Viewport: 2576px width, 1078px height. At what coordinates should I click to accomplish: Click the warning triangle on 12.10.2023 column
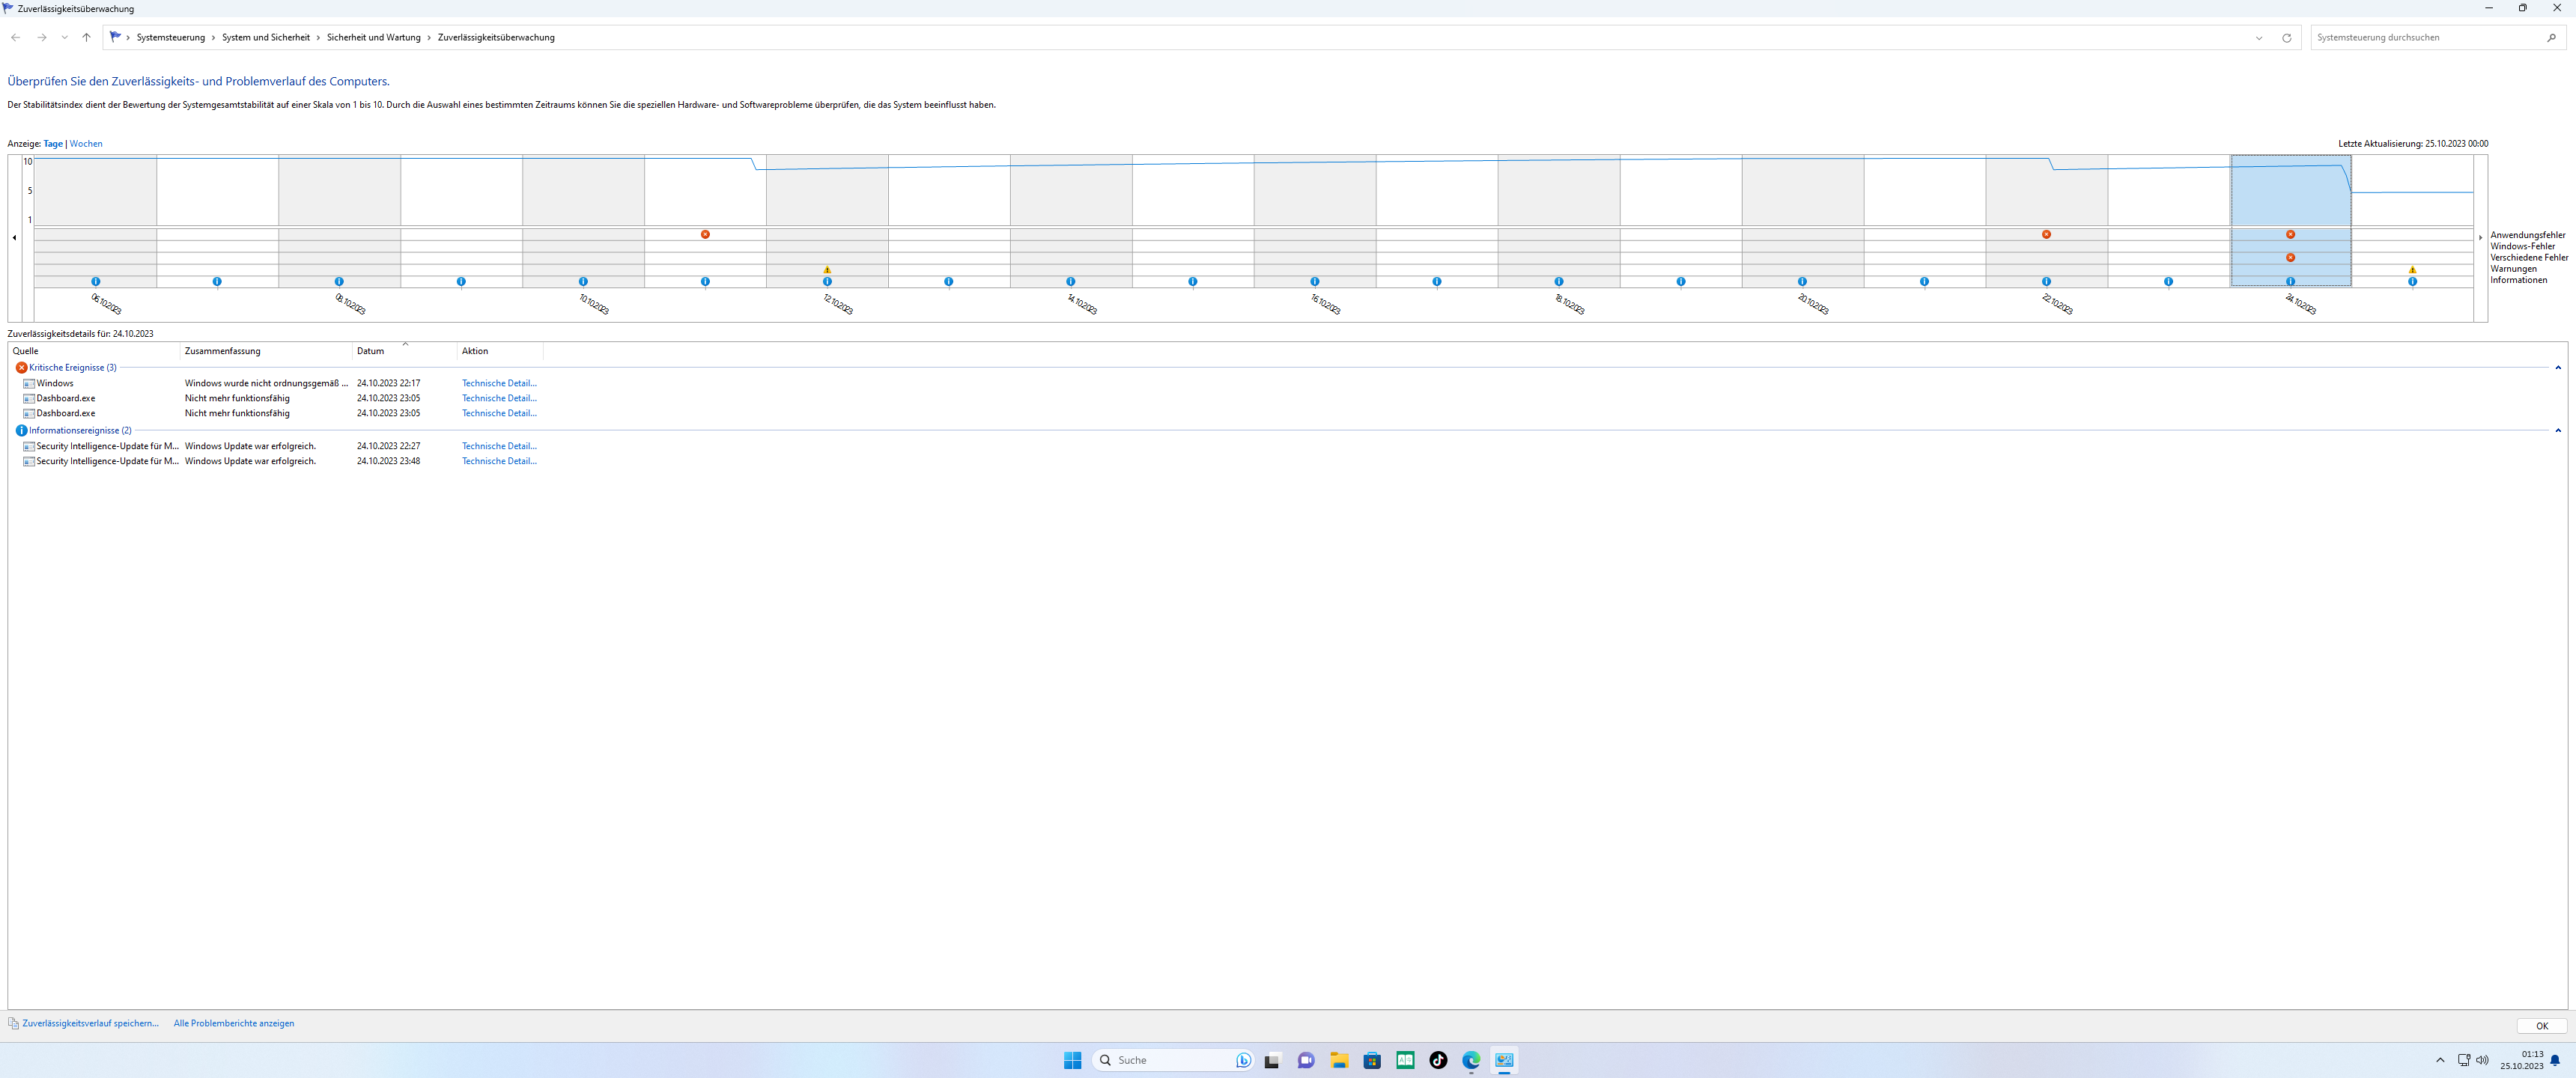point(827,270)
